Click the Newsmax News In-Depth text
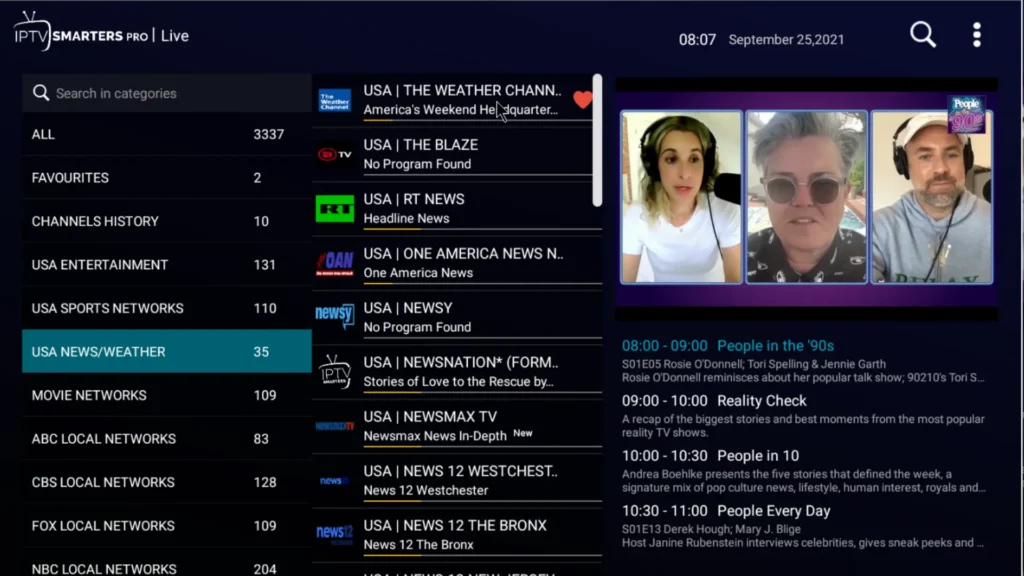Image resolution: width=1024 pixels, height=576 pixels. tap(435, 436)
